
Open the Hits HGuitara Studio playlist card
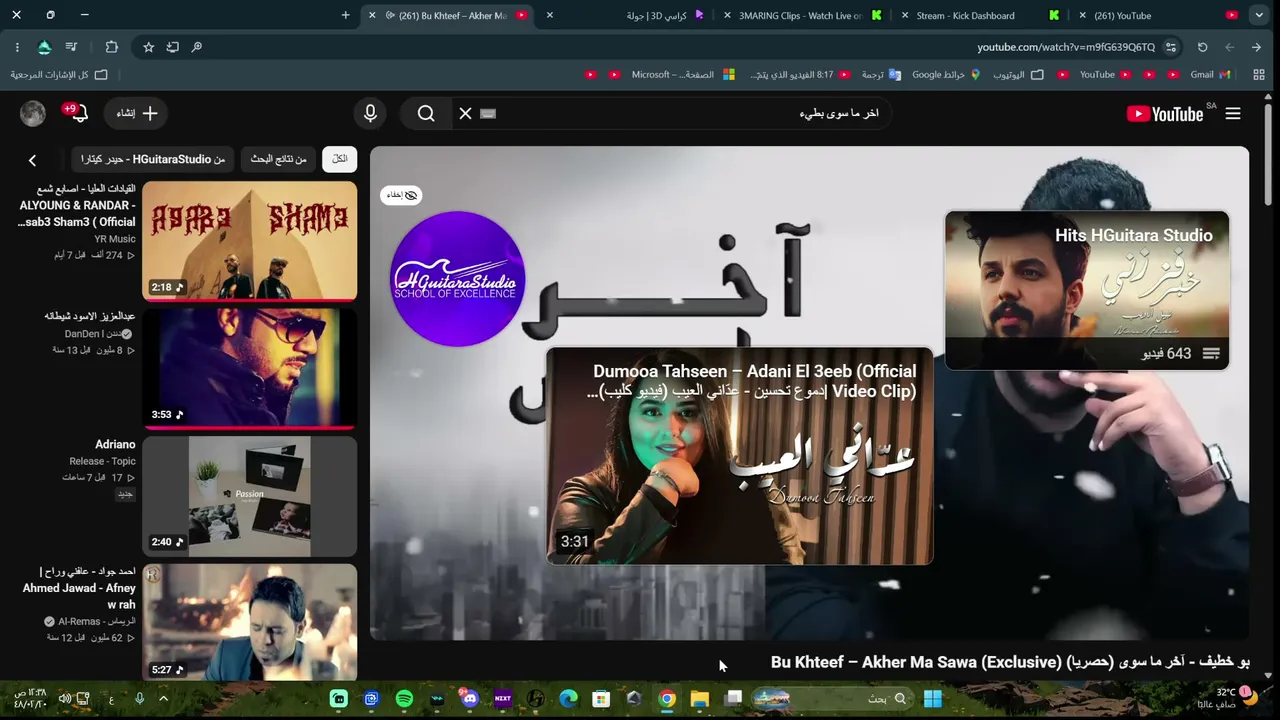[x=1087, y=290]
